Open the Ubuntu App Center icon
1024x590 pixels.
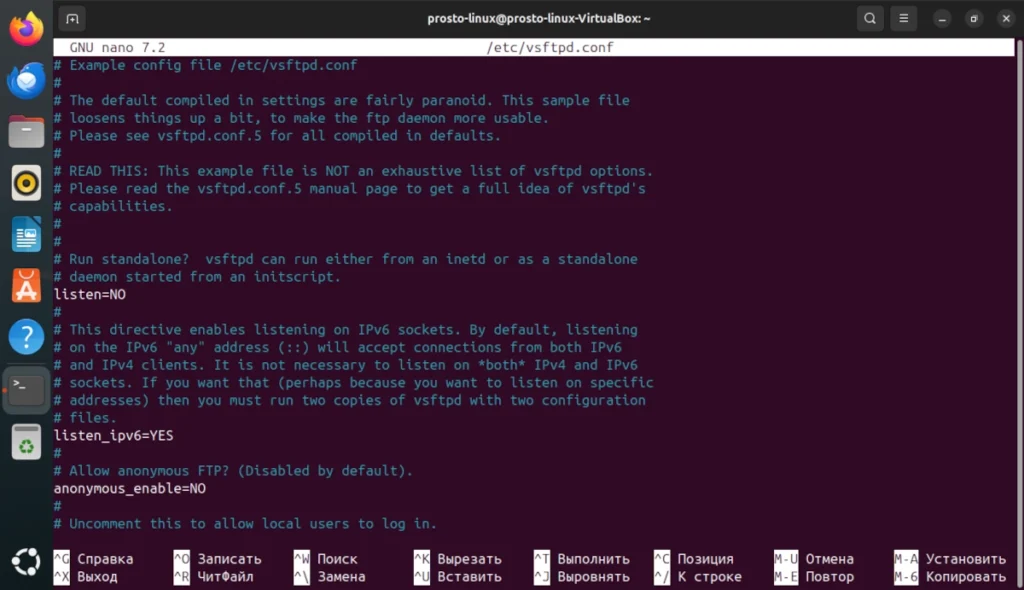[26, 286]
